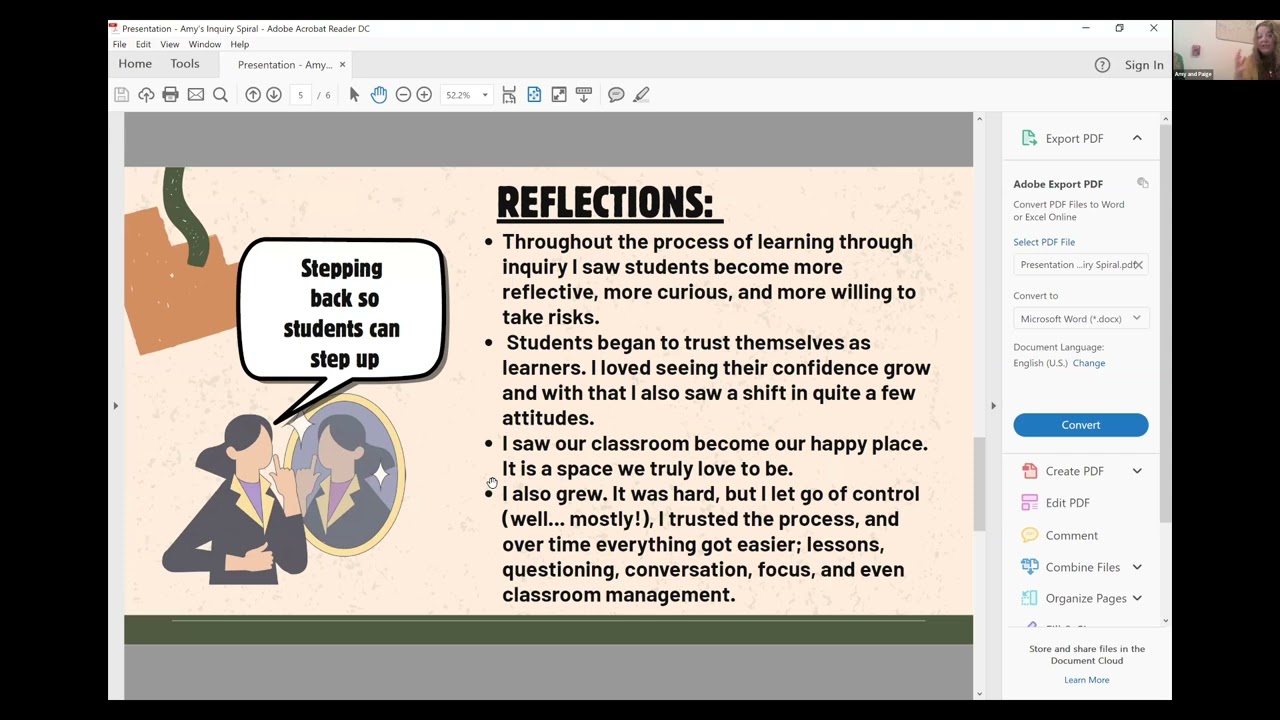
Task: Zoom in with the plus button
Action: point(424,95)
